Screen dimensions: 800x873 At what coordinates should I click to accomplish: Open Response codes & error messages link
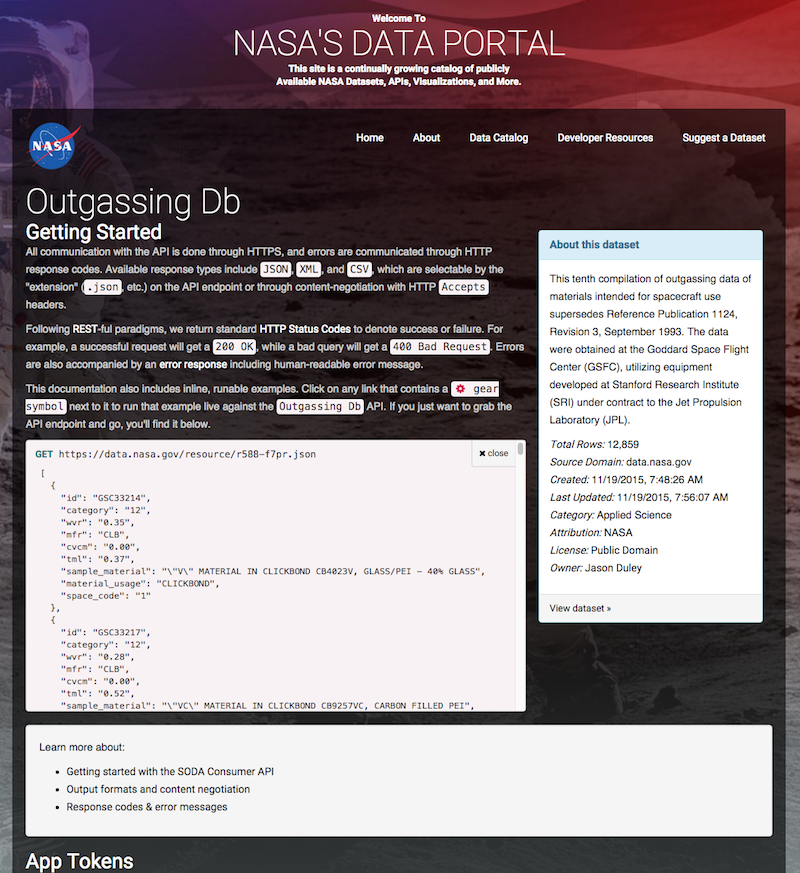click(147, 807)
